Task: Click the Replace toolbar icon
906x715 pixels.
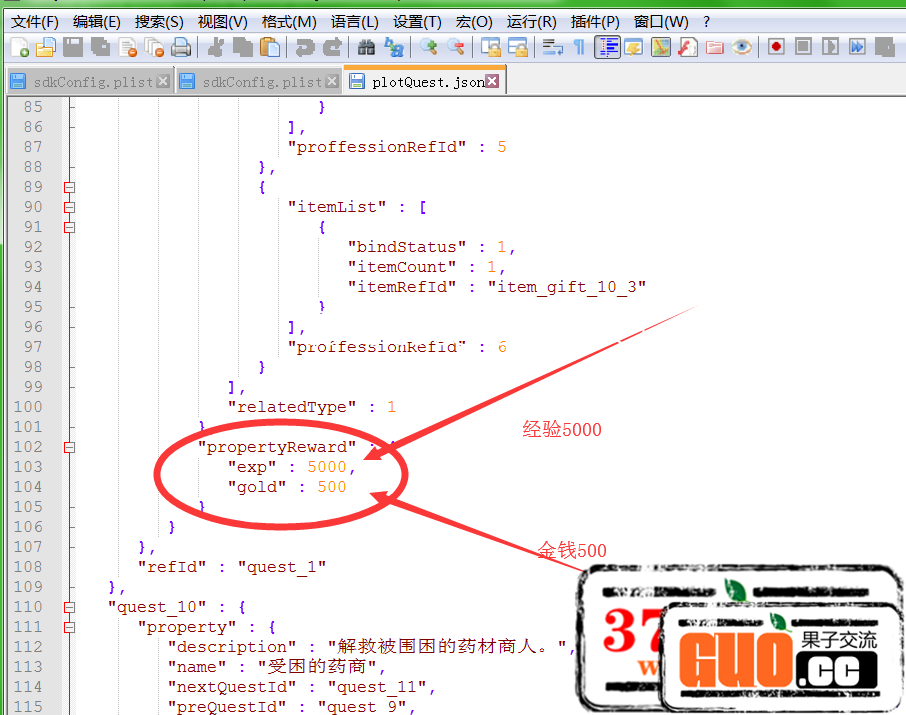Action: coord(394,46)
